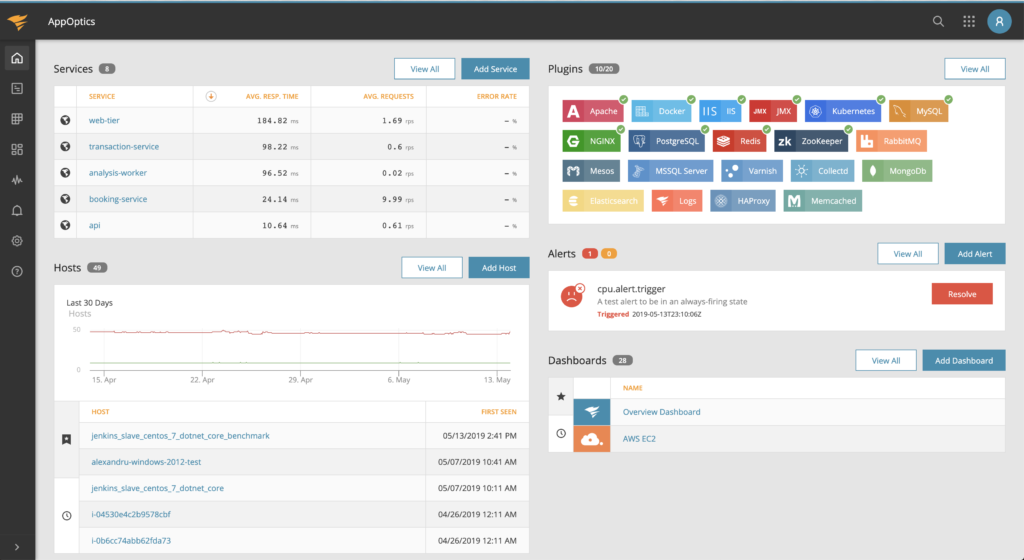Open the transaction-service link
This screenshot has width=1024, height=560.
click(x=124, y=147)
